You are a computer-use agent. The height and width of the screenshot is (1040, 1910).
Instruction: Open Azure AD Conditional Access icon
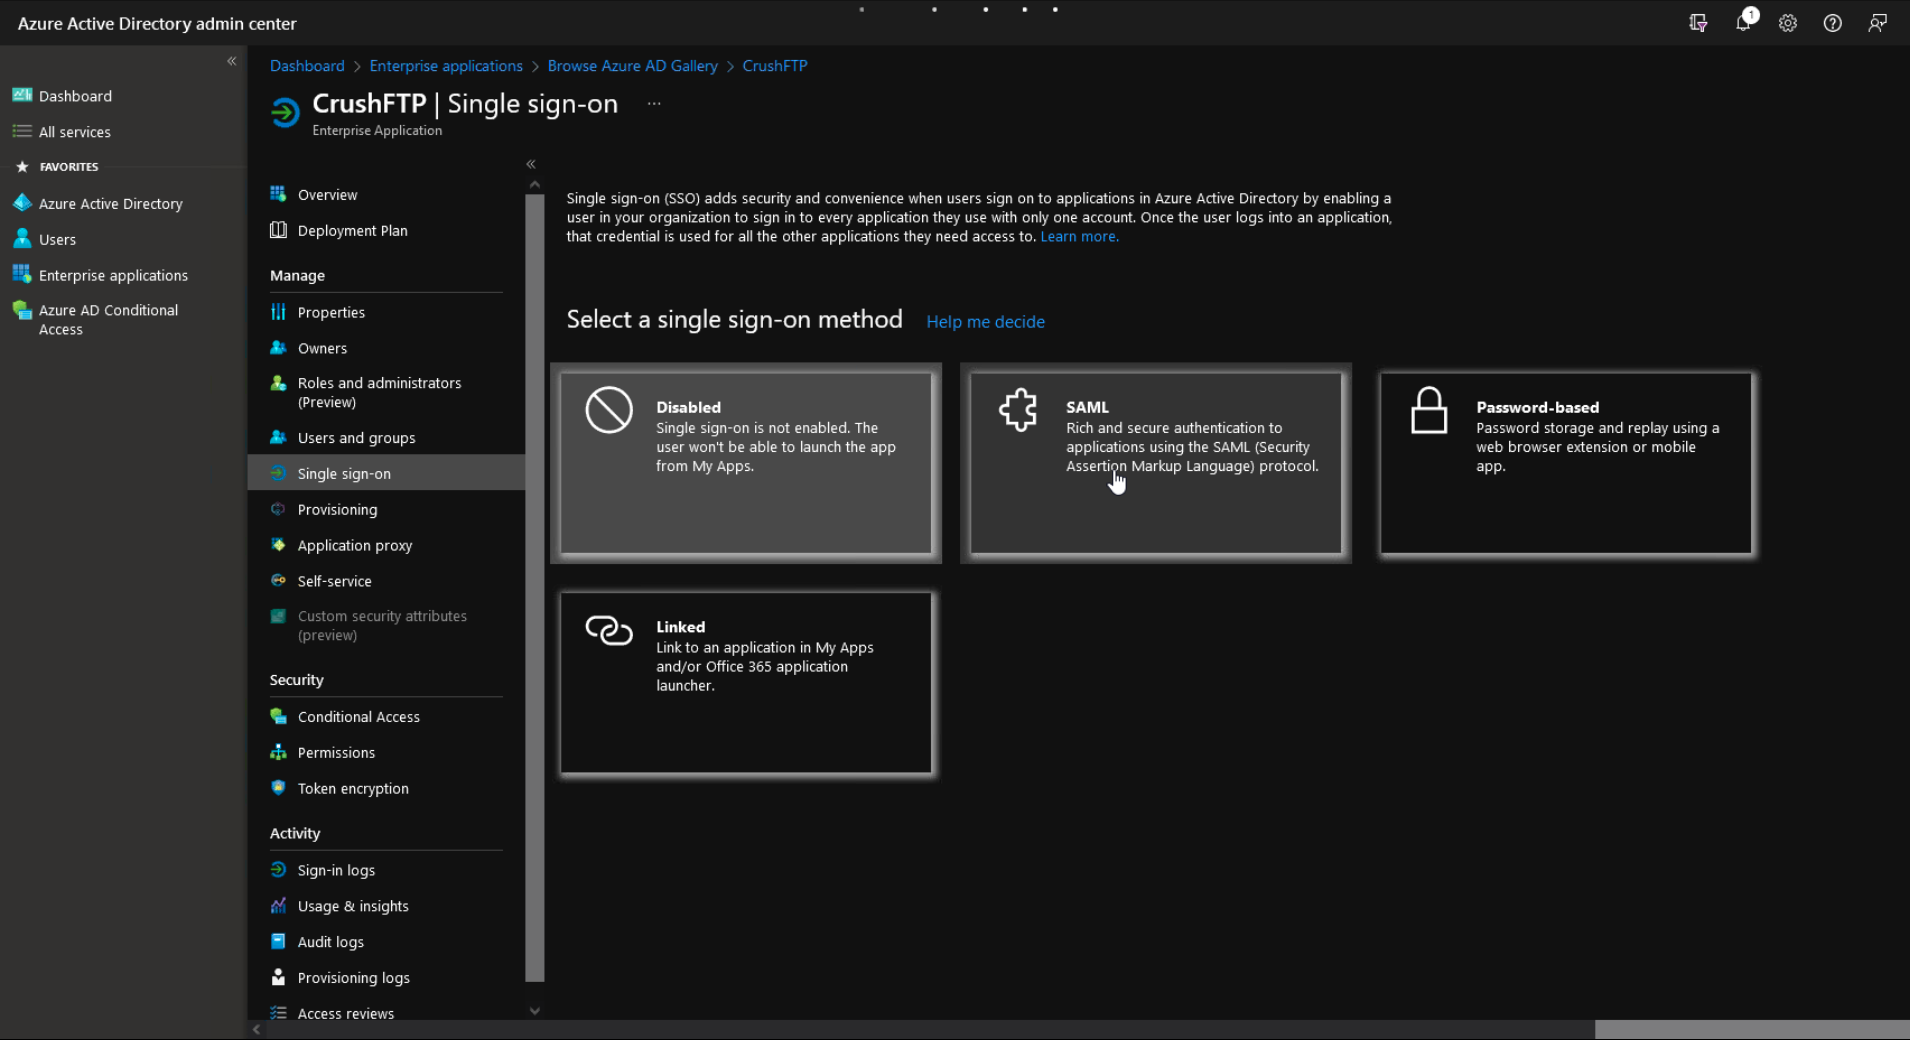(x=22, y=310)
